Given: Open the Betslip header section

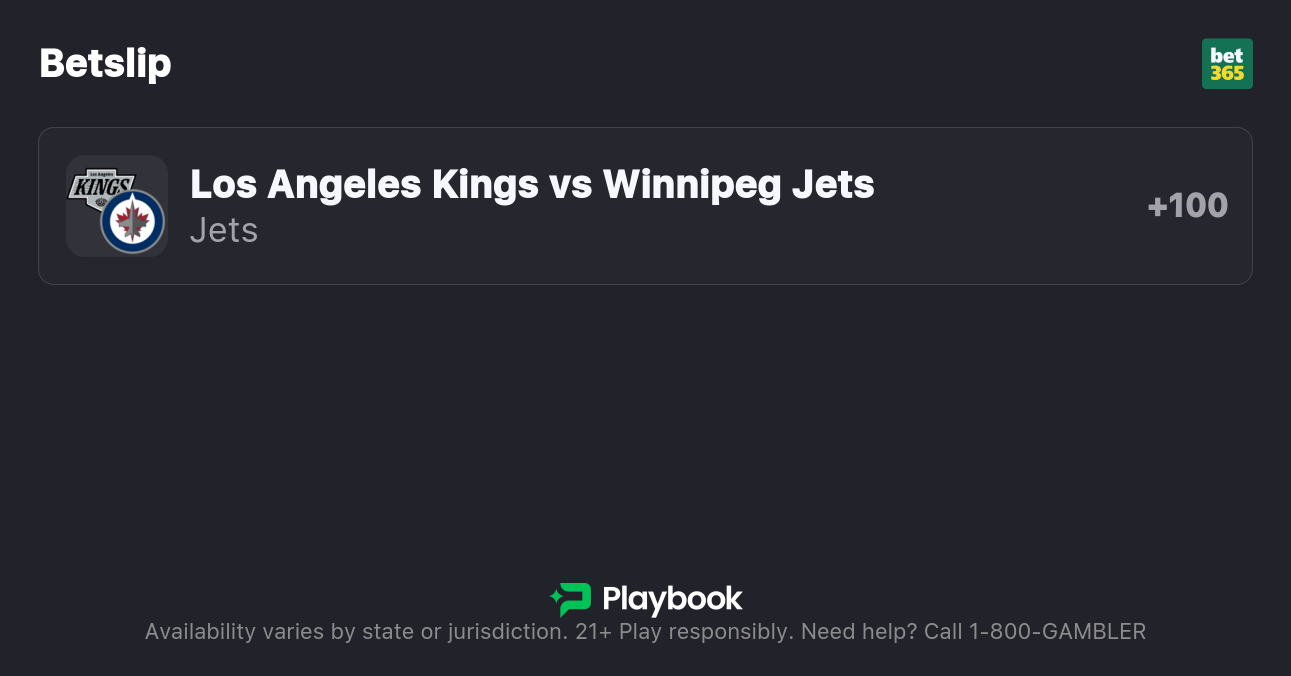Looking at the screenshot, I should point(105,63).
